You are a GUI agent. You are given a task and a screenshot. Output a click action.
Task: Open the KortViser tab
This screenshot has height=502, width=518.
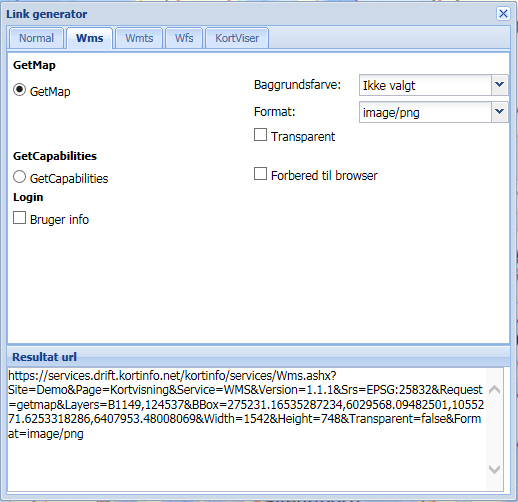(x=237, y=38)
